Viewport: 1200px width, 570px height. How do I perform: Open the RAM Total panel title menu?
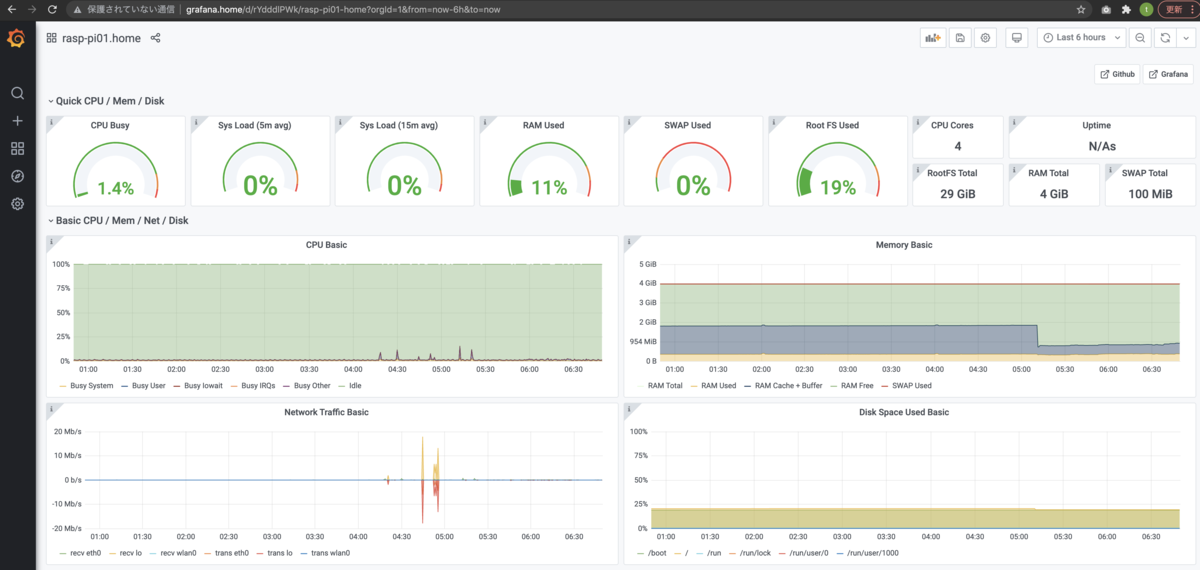coord(1048,173)
